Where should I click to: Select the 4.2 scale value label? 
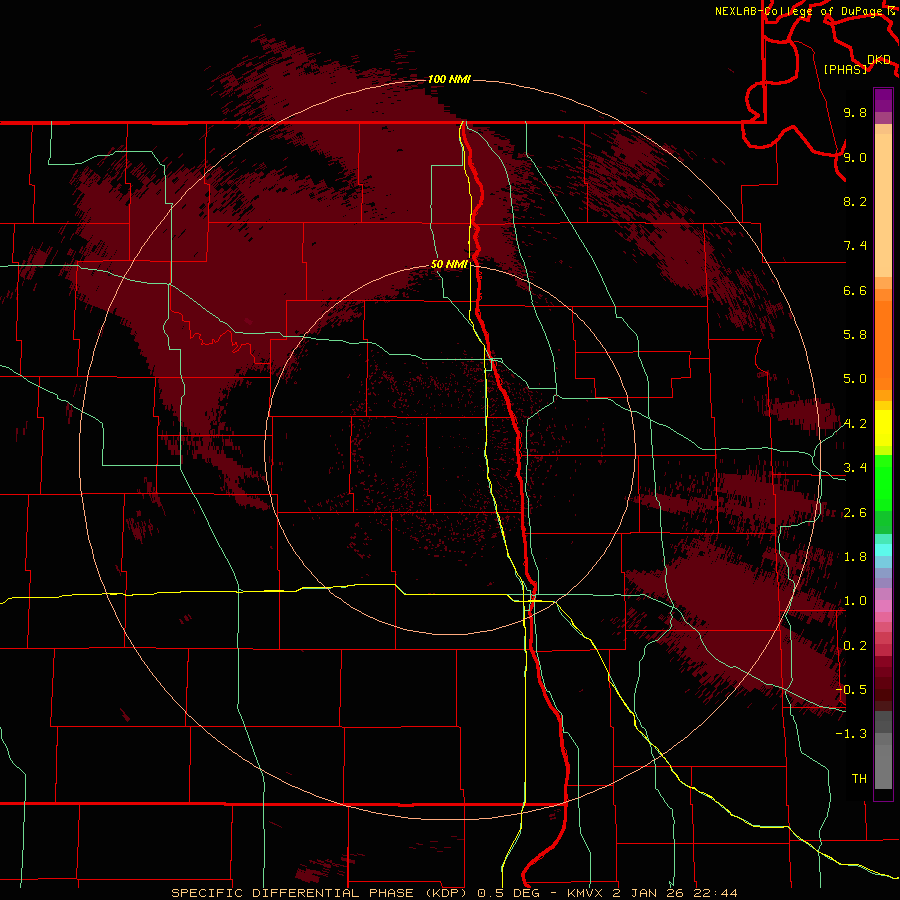pos(855,424)
